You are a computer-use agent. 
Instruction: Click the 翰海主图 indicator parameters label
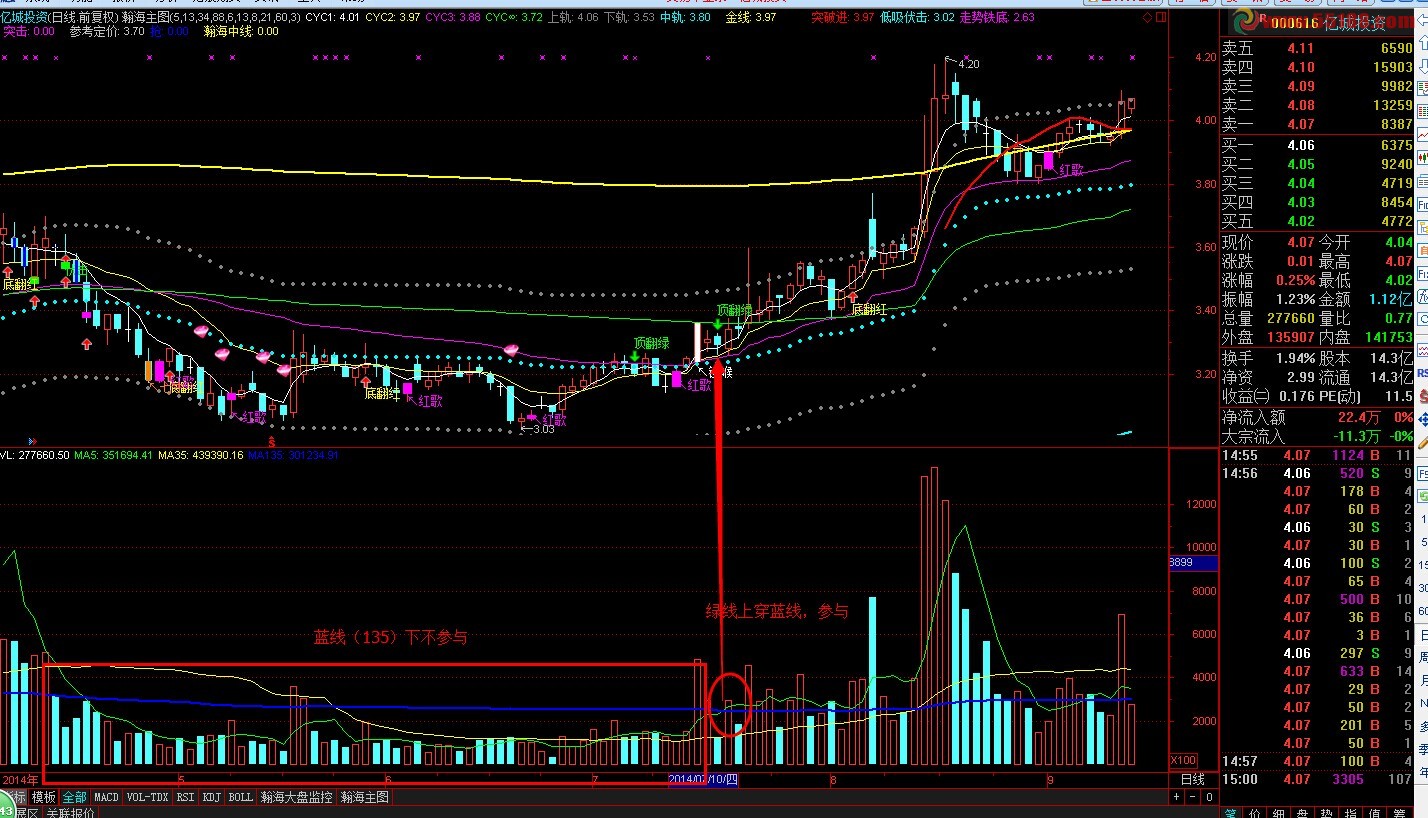pyautogui.click(x=211, y=18)
